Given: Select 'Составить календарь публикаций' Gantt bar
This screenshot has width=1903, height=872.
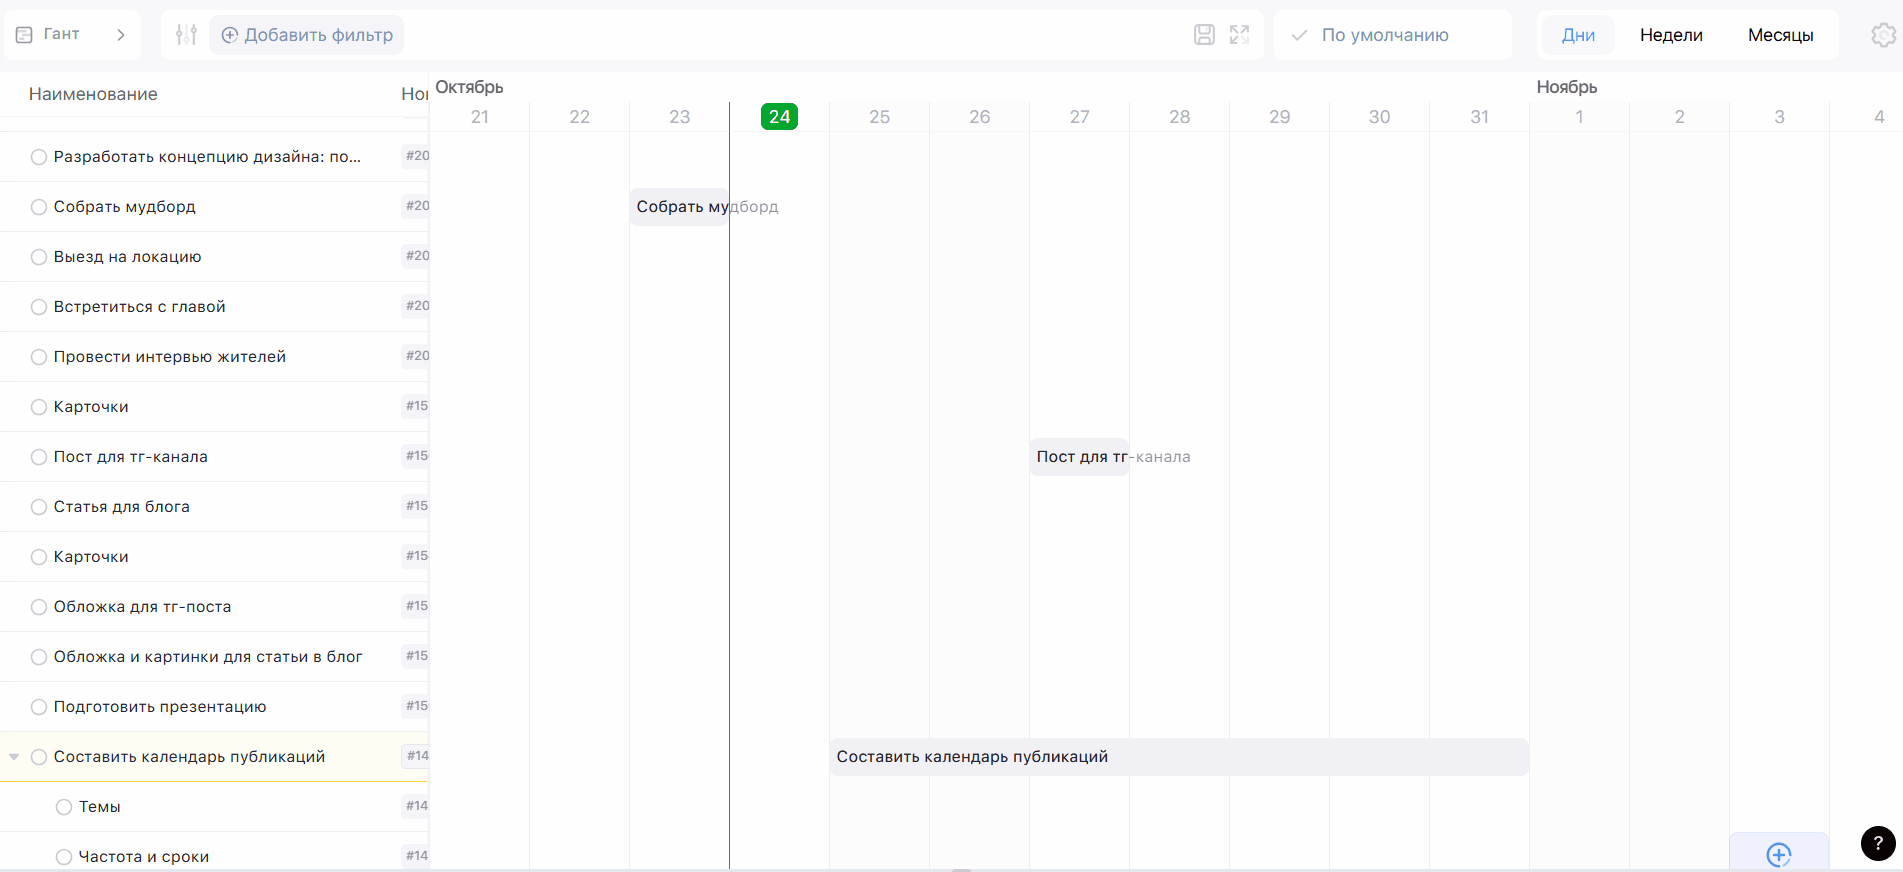Looking at the screenshot, I should click(x=1178, y=757).
